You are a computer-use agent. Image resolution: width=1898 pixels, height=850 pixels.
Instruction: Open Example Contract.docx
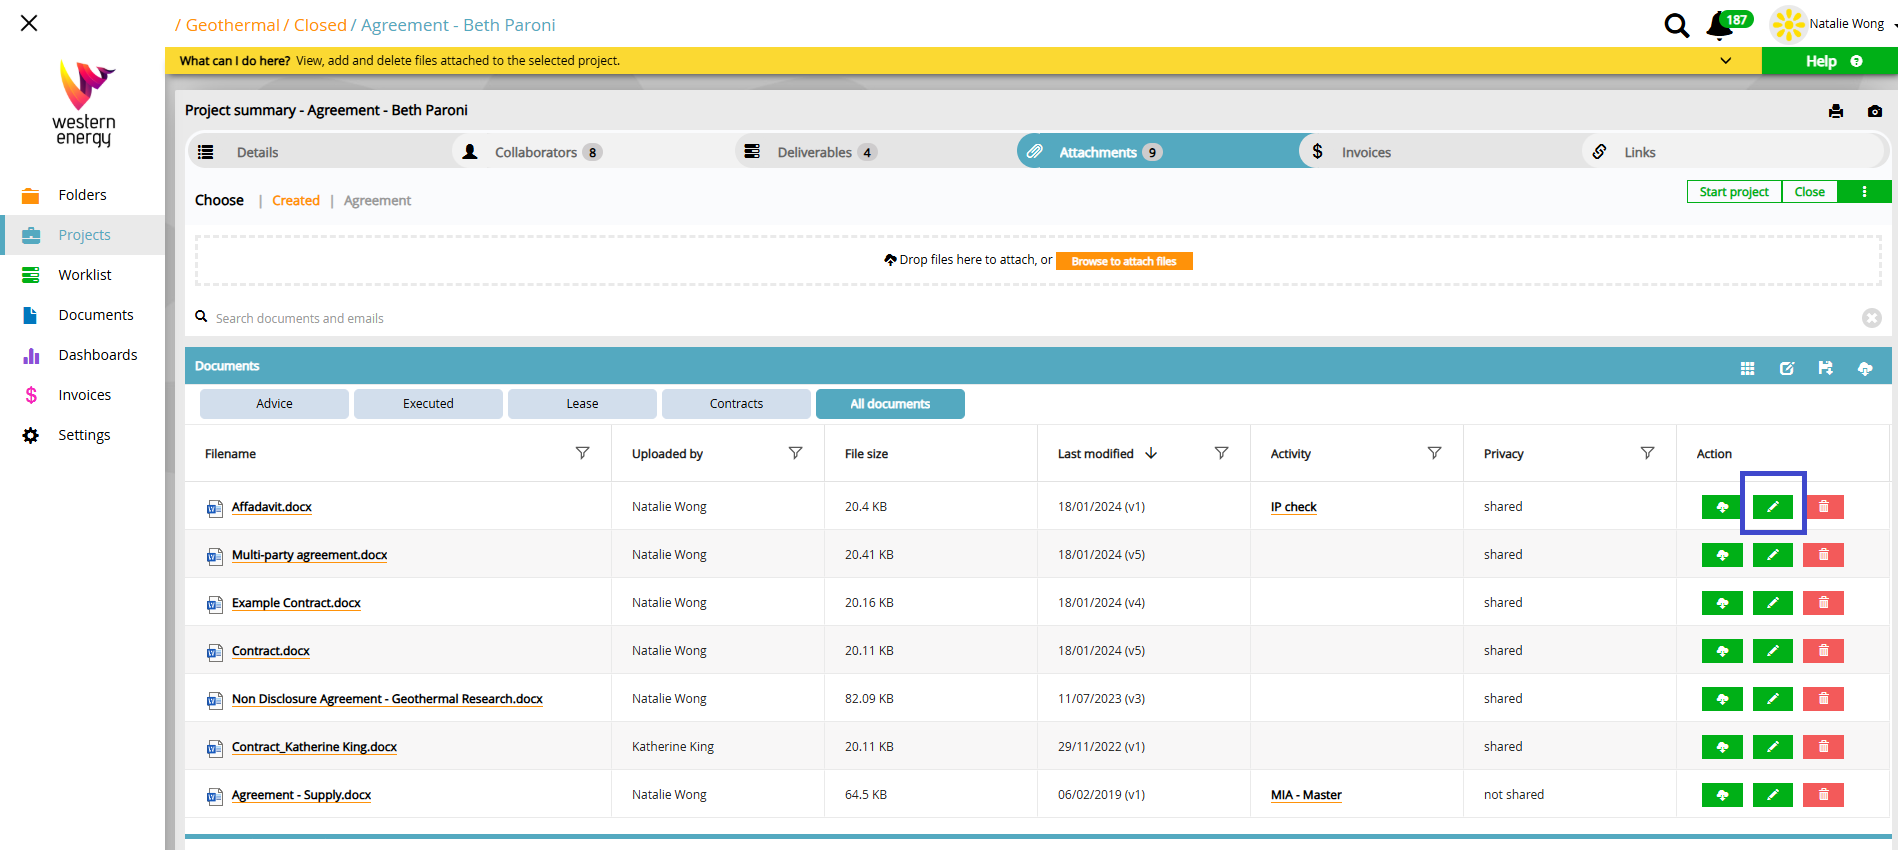[296, 603]
